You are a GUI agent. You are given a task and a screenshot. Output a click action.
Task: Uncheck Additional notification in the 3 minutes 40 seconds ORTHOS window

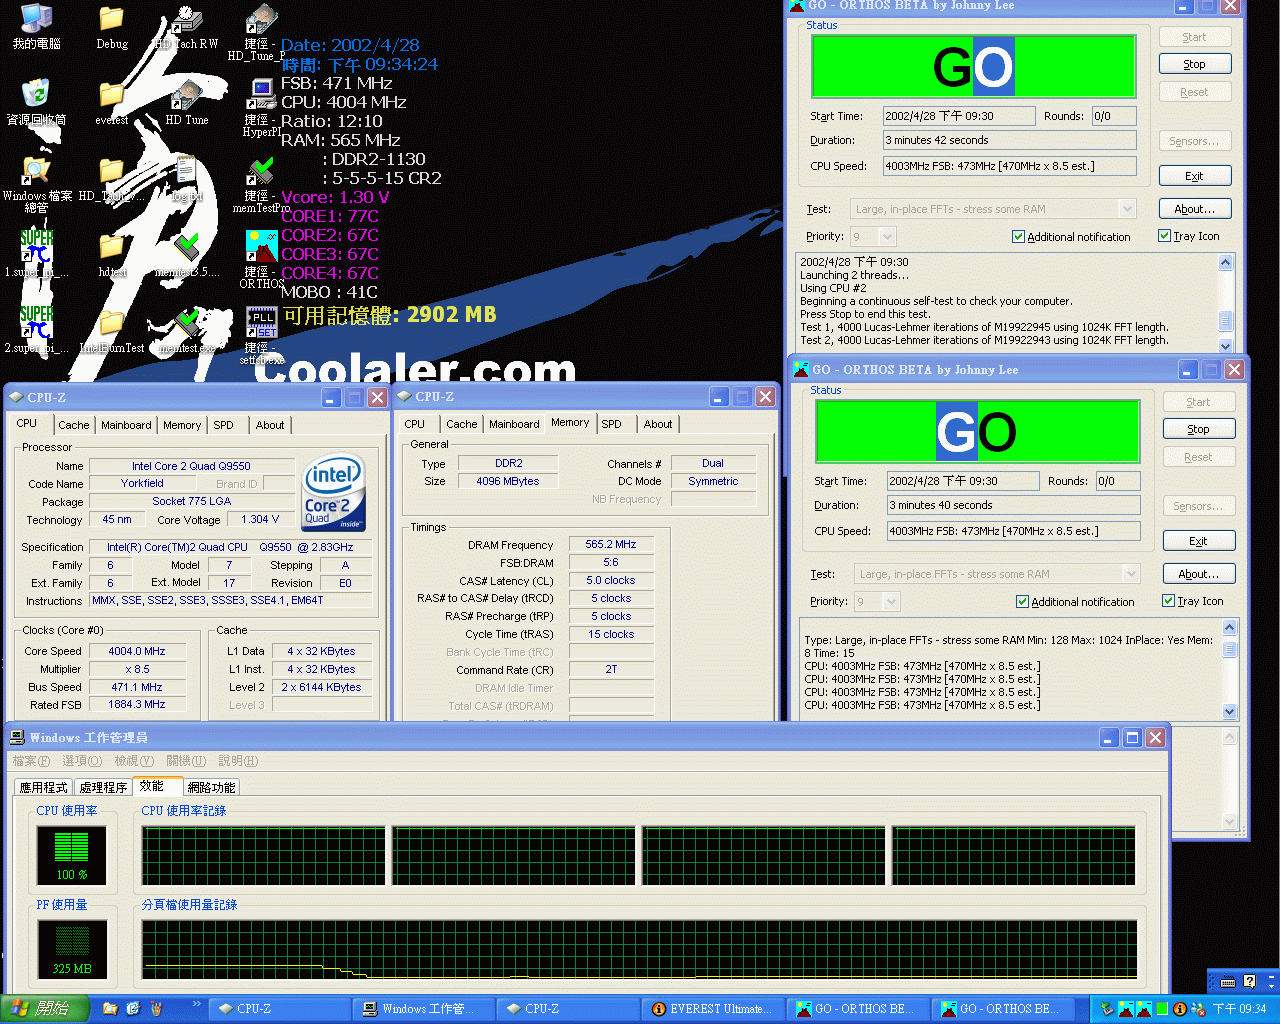[1022, 602]
